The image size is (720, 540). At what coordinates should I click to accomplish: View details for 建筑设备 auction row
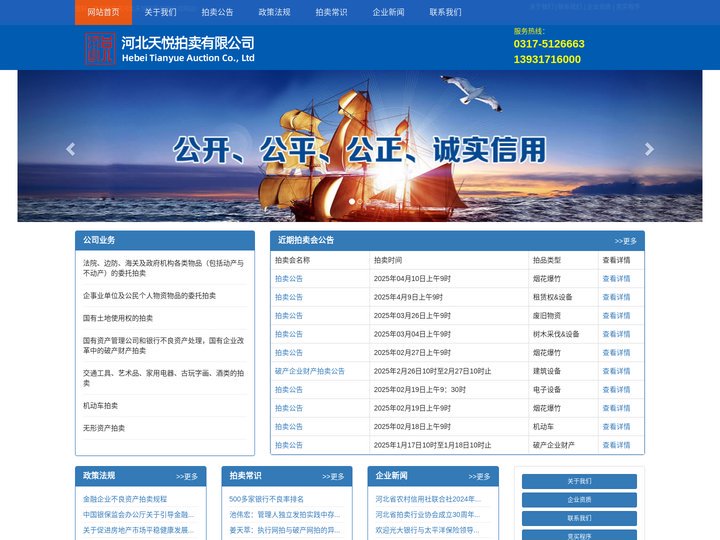click(616, 371)
